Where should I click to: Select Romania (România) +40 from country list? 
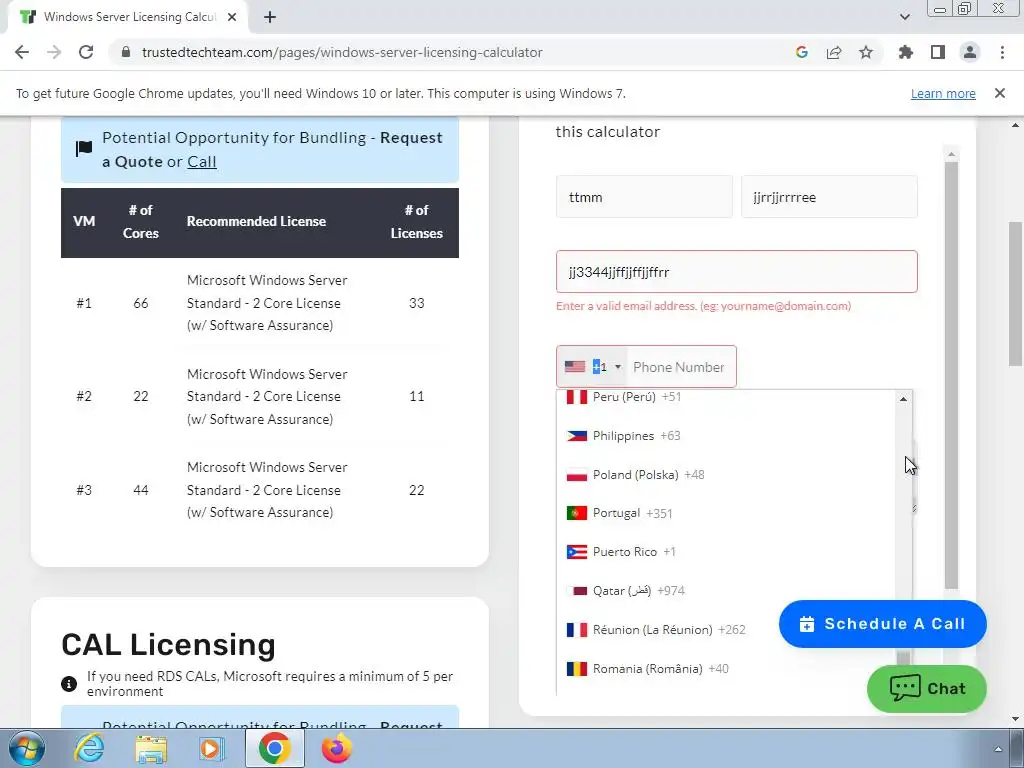coord(726,669)
